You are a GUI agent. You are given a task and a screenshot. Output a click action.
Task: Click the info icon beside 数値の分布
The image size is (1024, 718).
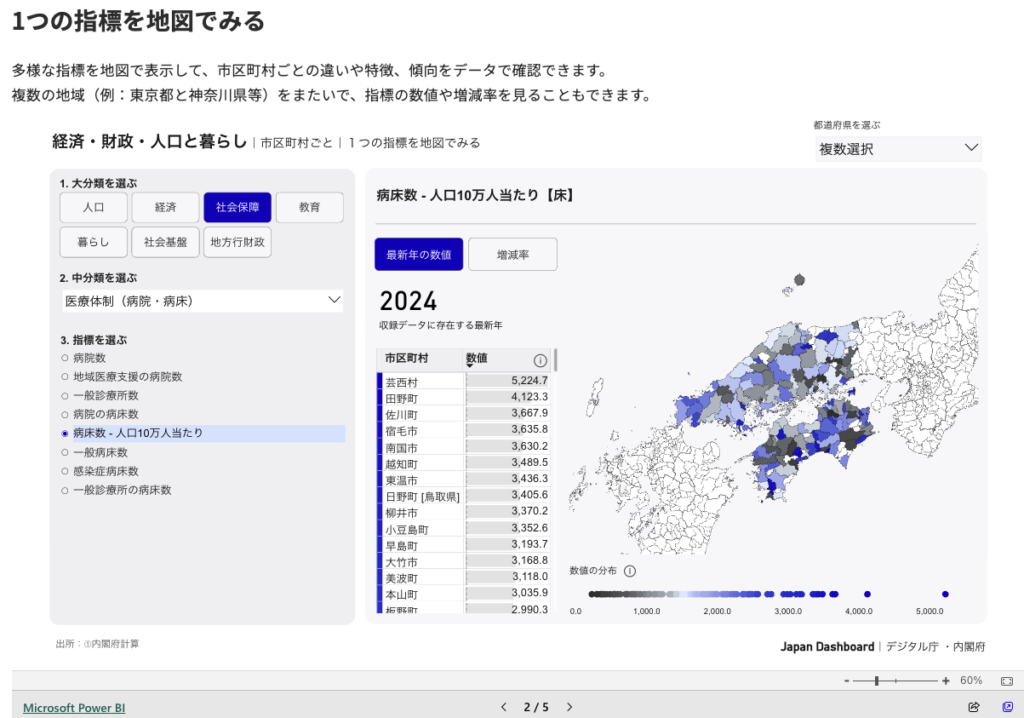[630, 571]
